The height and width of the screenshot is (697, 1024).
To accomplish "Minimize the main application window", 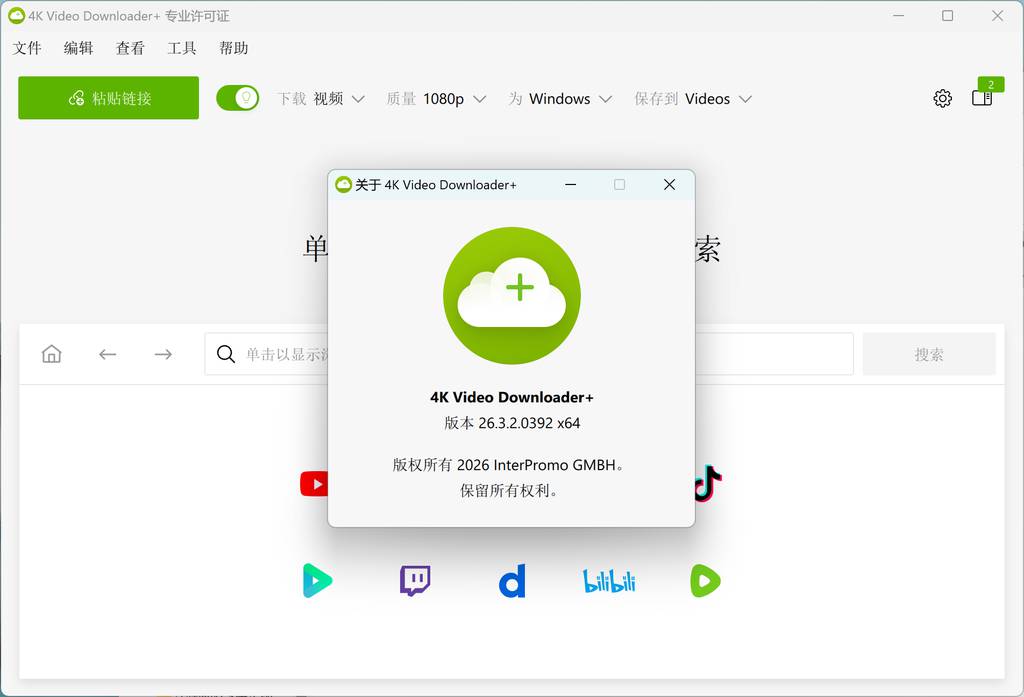I will pos(899,16).
